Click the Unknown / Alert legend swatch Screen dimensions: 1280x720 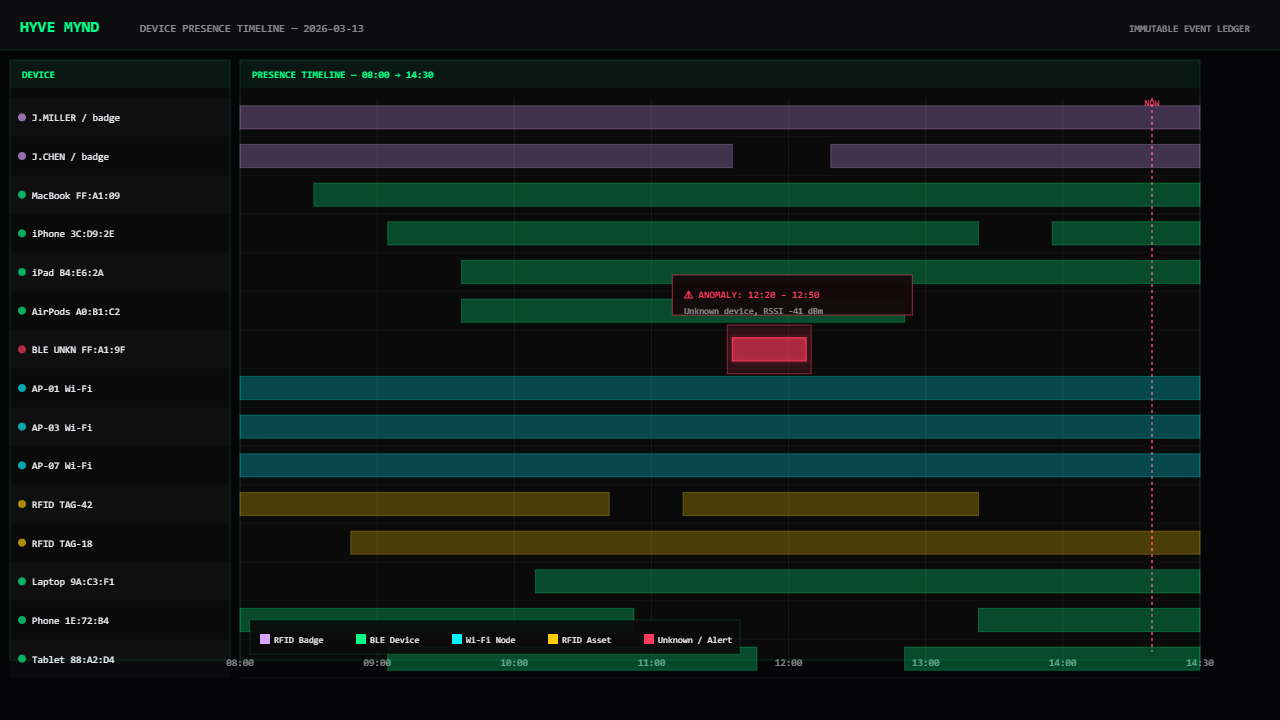click(649, 639)
